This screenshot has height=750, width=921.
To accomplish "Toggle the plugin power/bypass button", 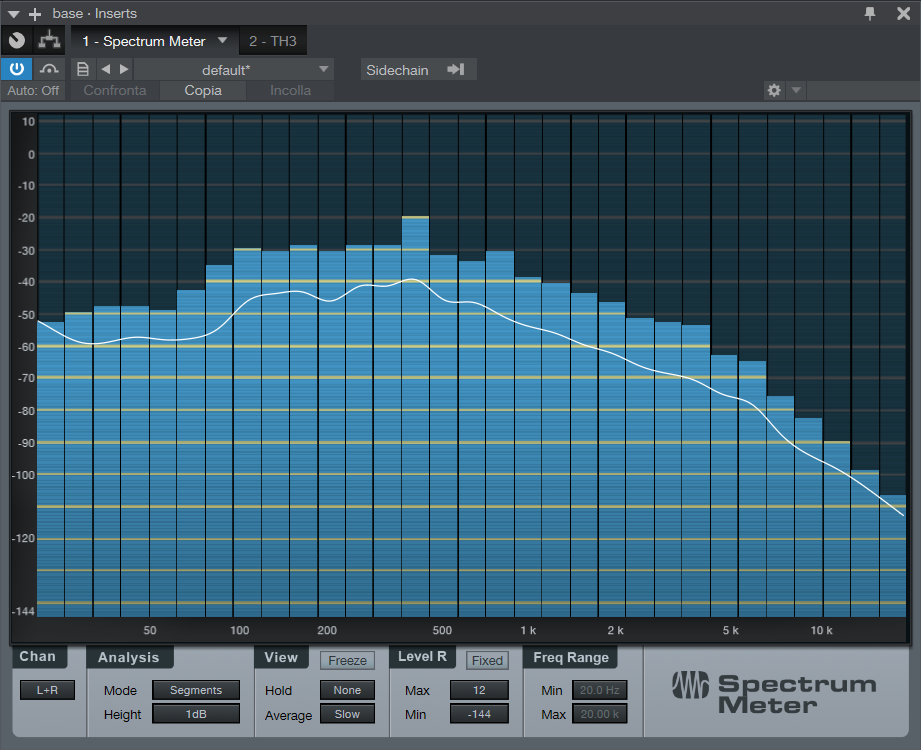I will (x=17, y=69).
